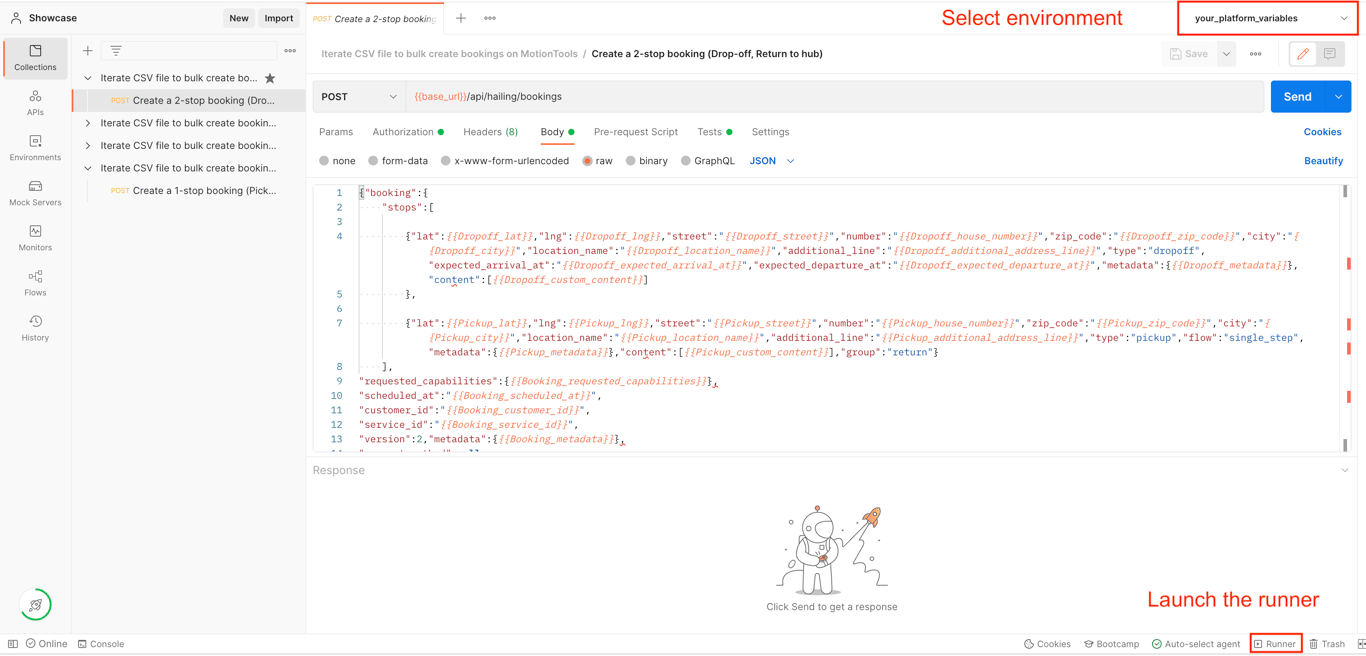Click the Online status indicator
Screen dimensions: 1366x656
pos(47,644)
